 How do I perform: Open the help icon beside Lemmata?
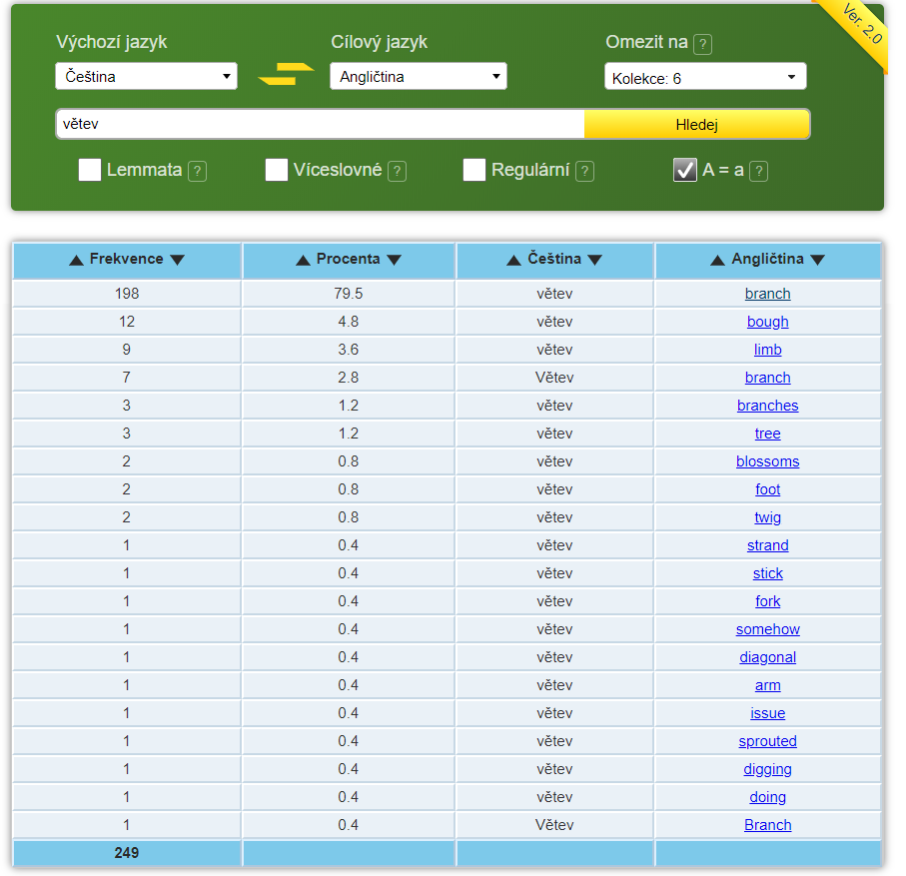point(197,171)
